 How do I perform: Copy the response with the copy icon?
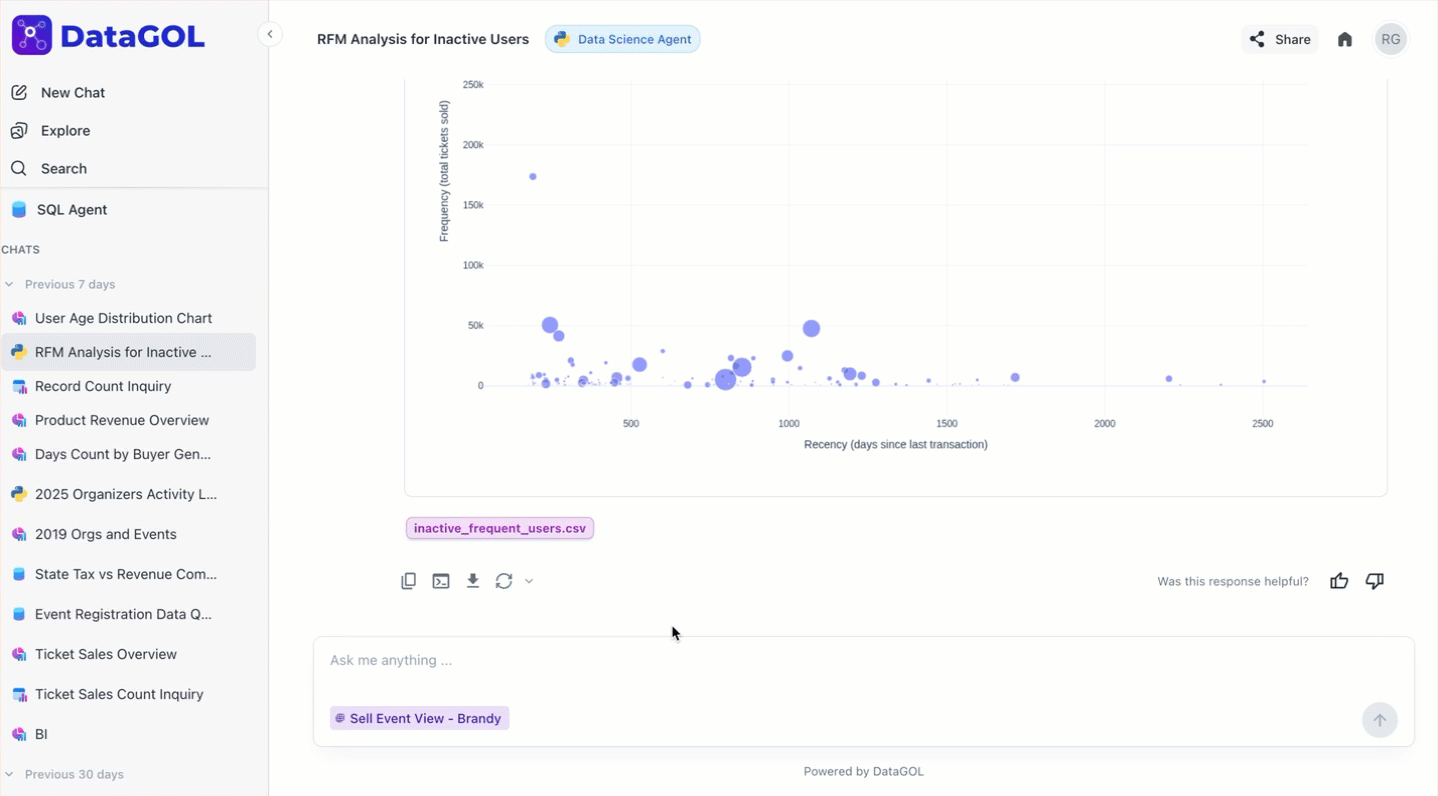(408, 581)
